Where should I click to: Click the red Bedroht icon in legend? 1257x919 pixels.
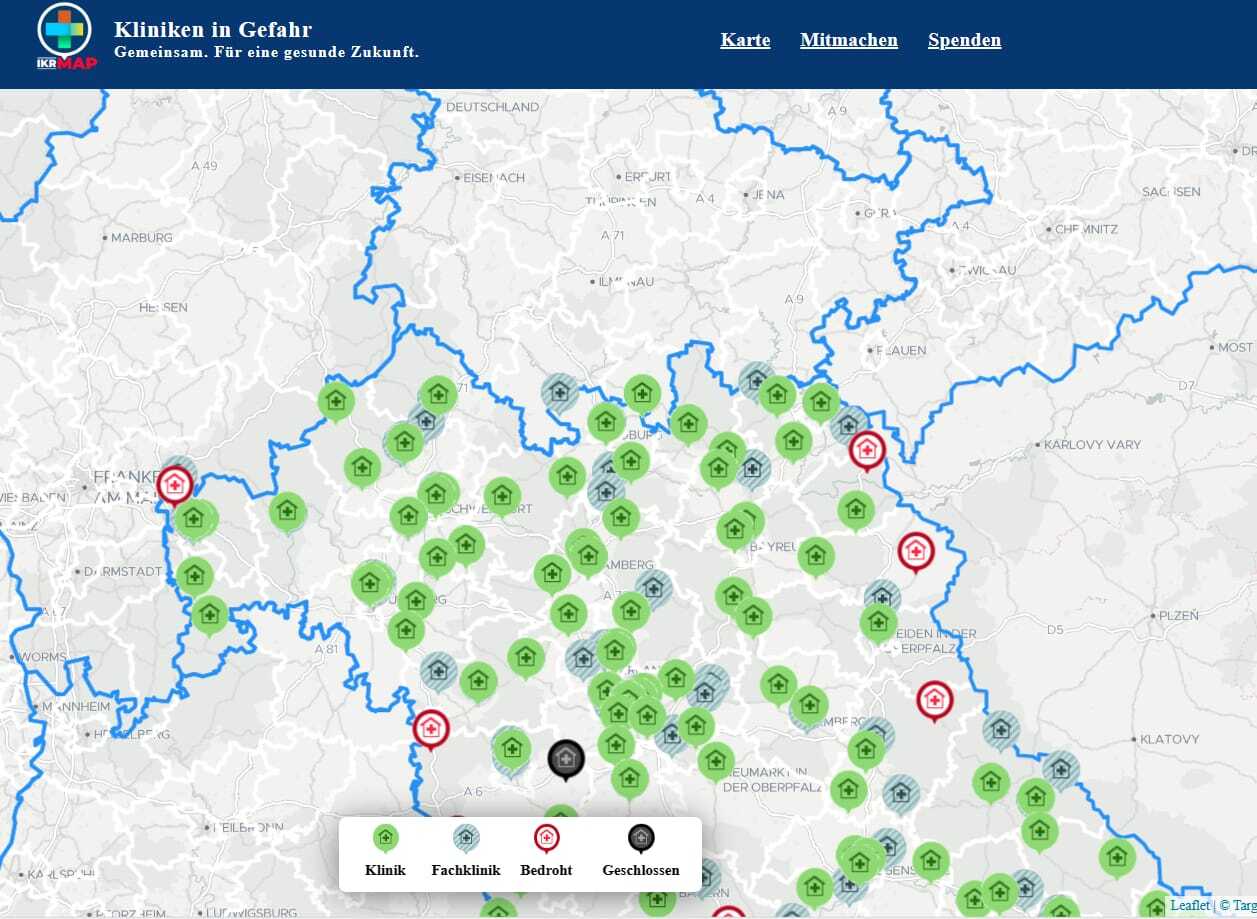point(546,838)
